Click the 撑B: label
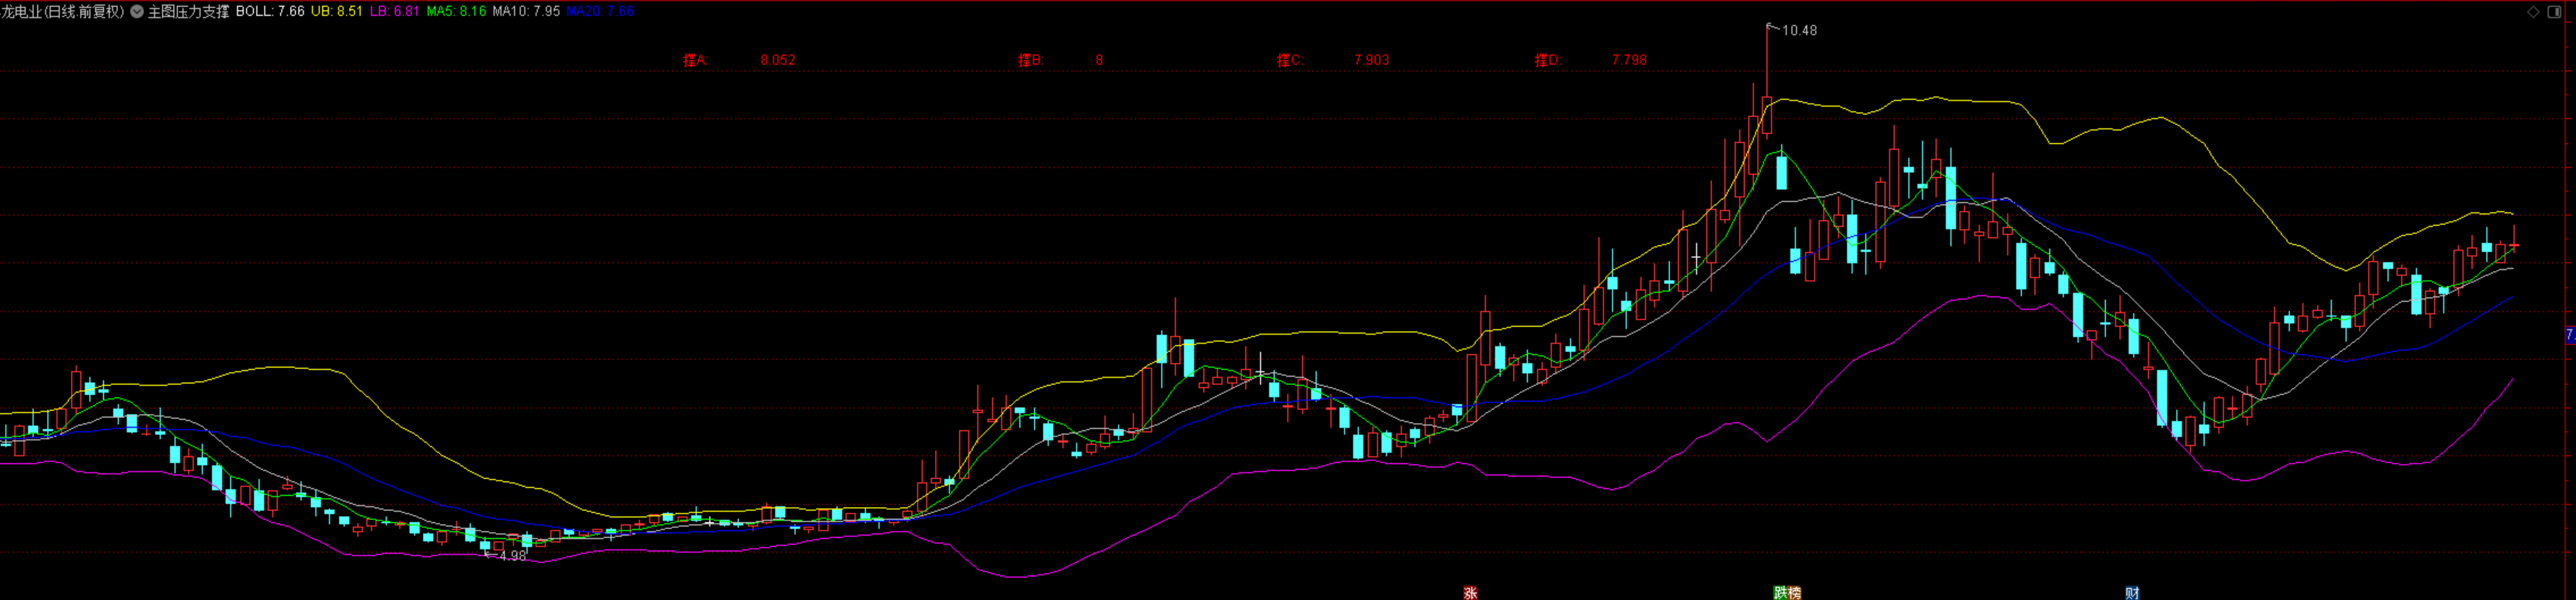 tap(1030, 60)
